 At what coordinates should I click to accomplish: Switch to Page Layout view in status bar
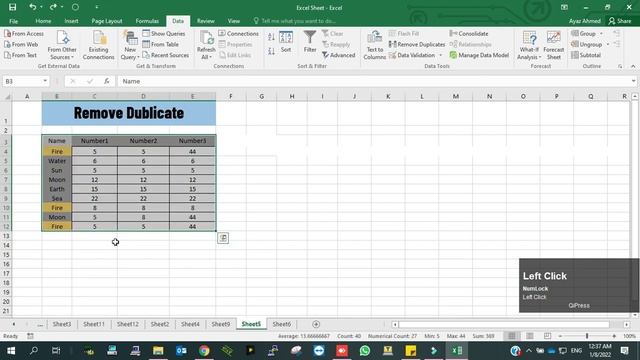click(x=530, y=336)
